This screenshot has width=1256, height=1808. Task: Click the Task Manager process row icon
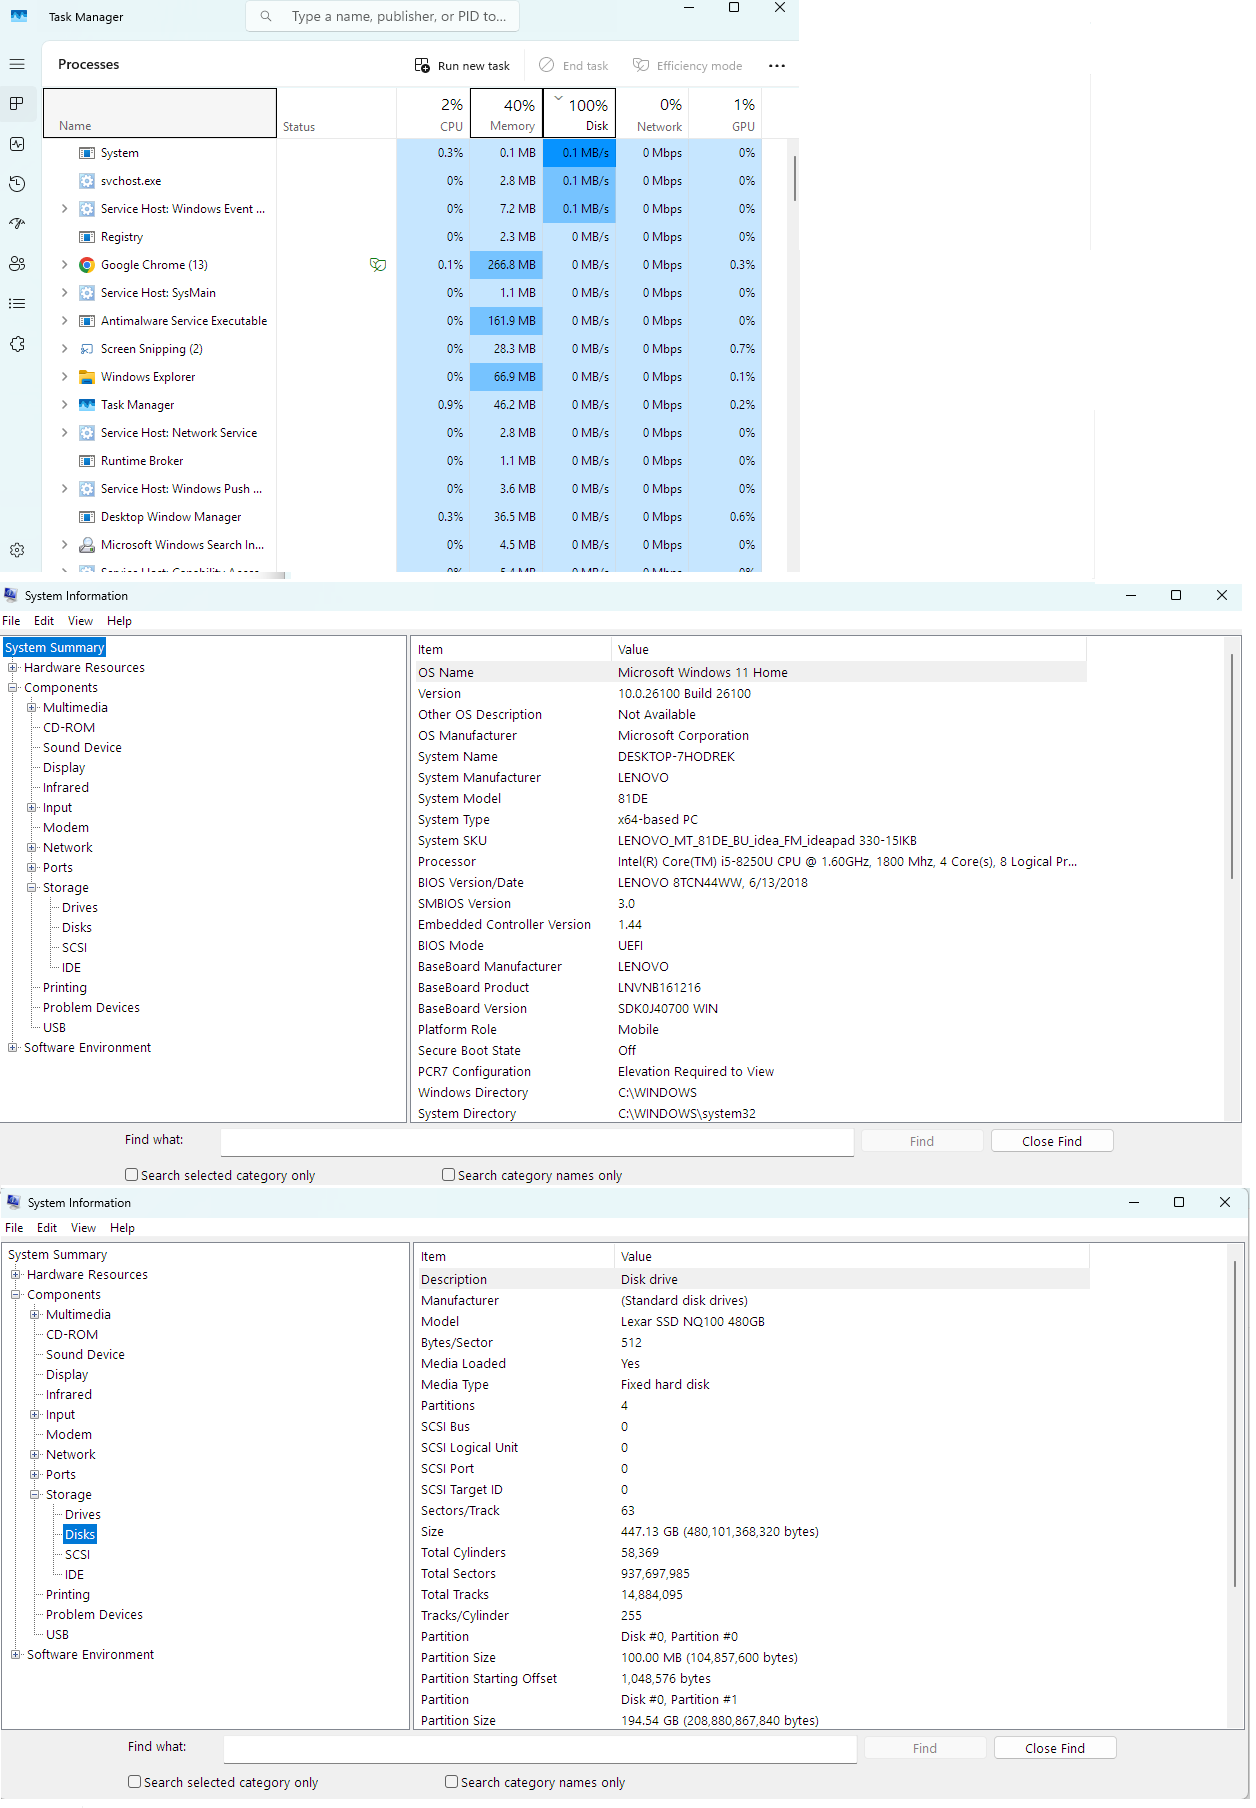[87, 405]
